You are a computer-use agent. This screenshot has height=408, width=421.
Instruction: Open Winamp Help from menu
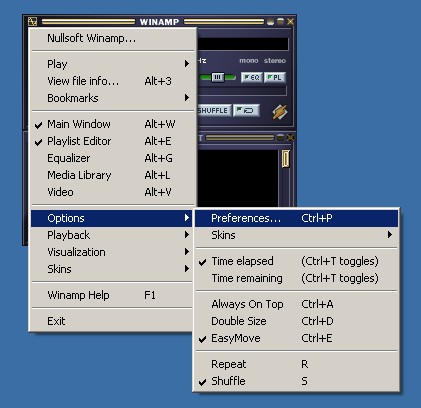click(x=112, y=295)
